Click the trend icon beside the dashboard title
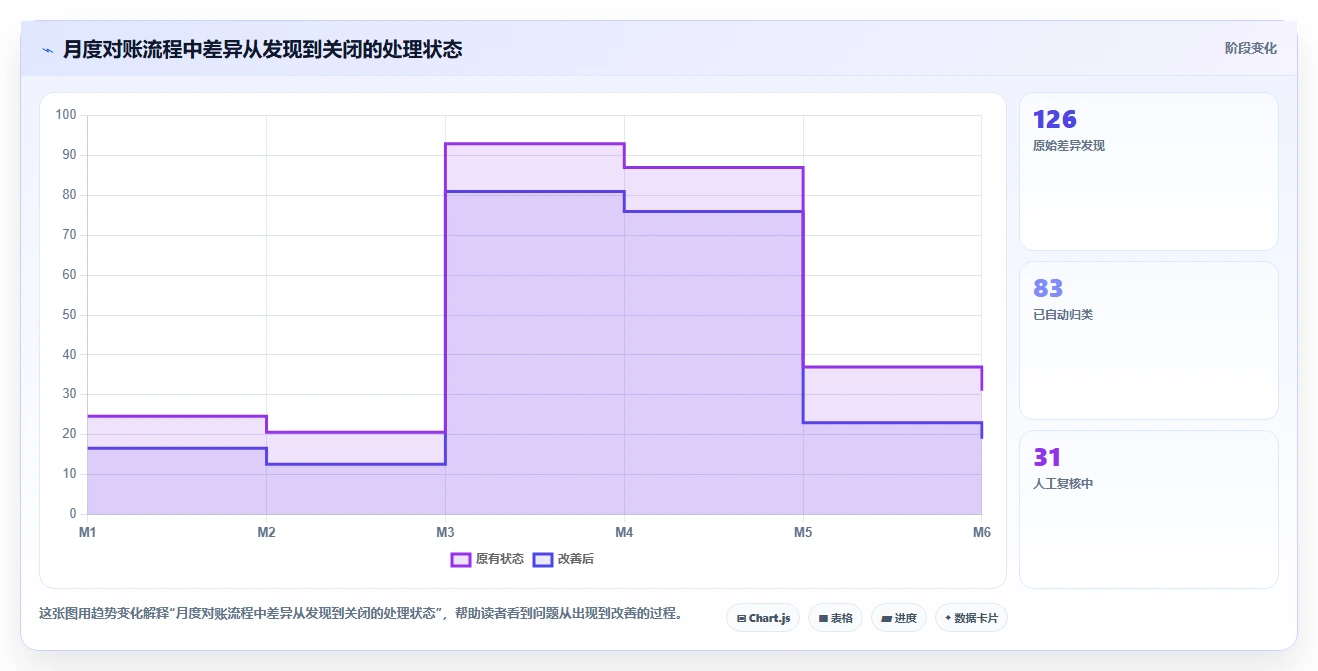The height and width of the screenshot is (671, 1318). coord(47,50)
